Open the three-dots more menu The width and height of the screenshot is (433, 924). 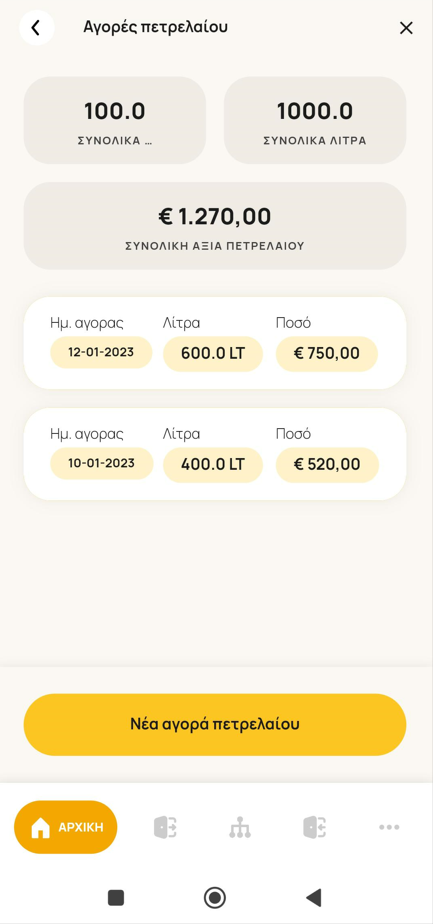pyautogui.click(x=389, y=827)
